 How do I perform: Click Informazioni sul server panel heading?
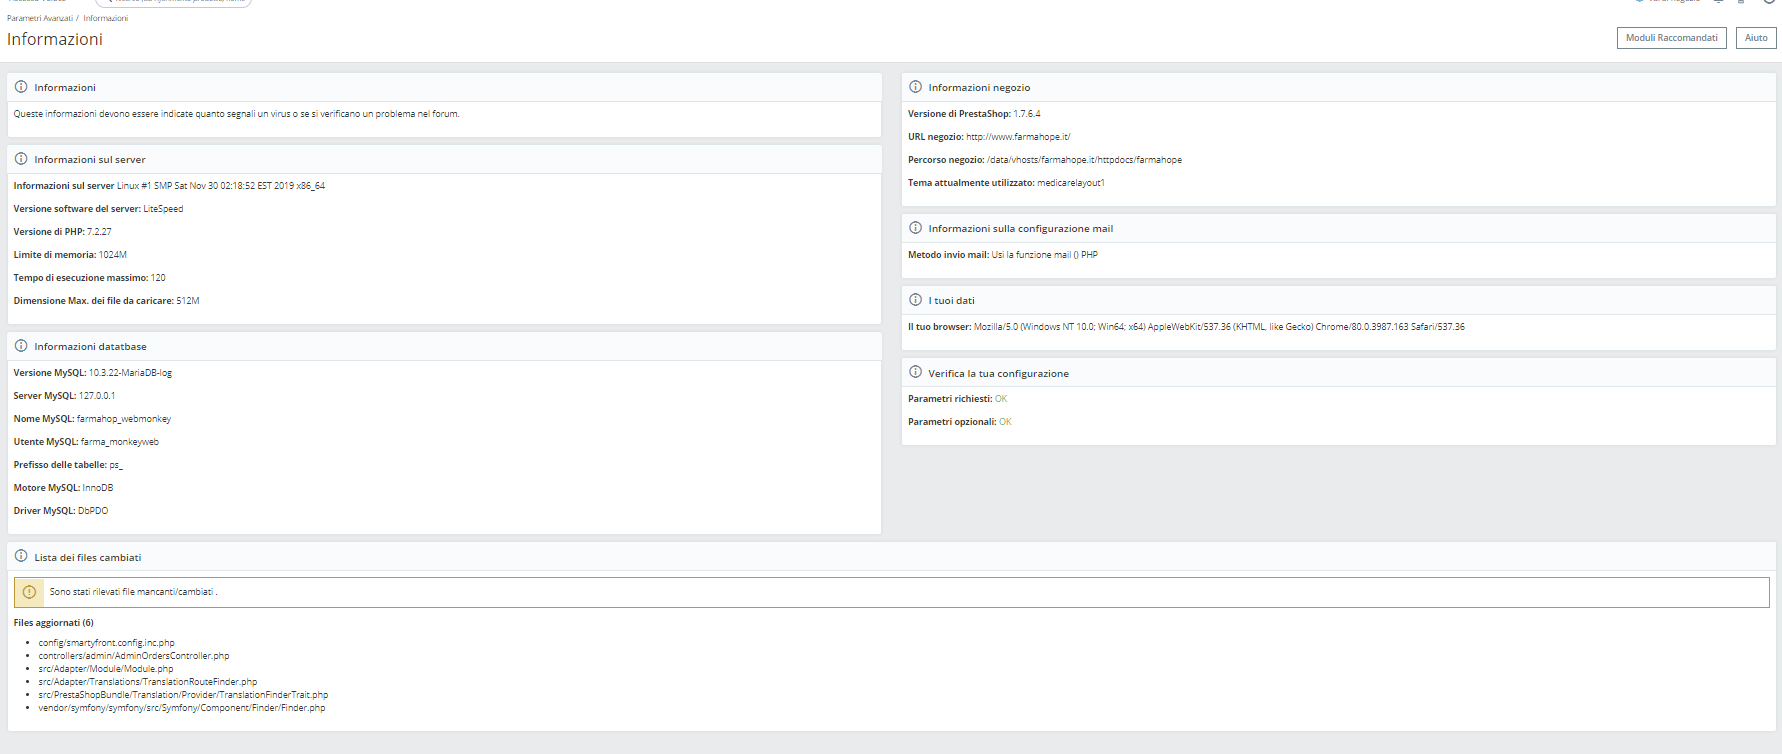coord(90,159)
